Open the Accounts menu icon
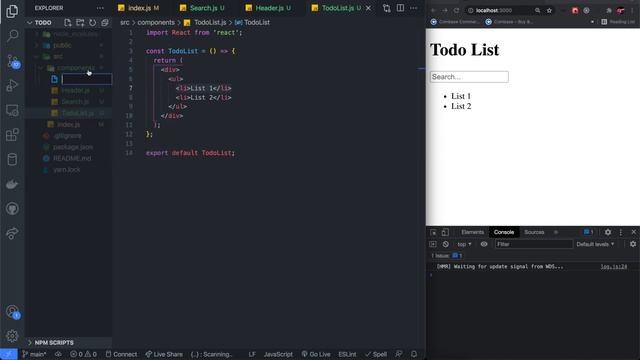Viewport: 640px width, 360px height. [x=12, y=312]
